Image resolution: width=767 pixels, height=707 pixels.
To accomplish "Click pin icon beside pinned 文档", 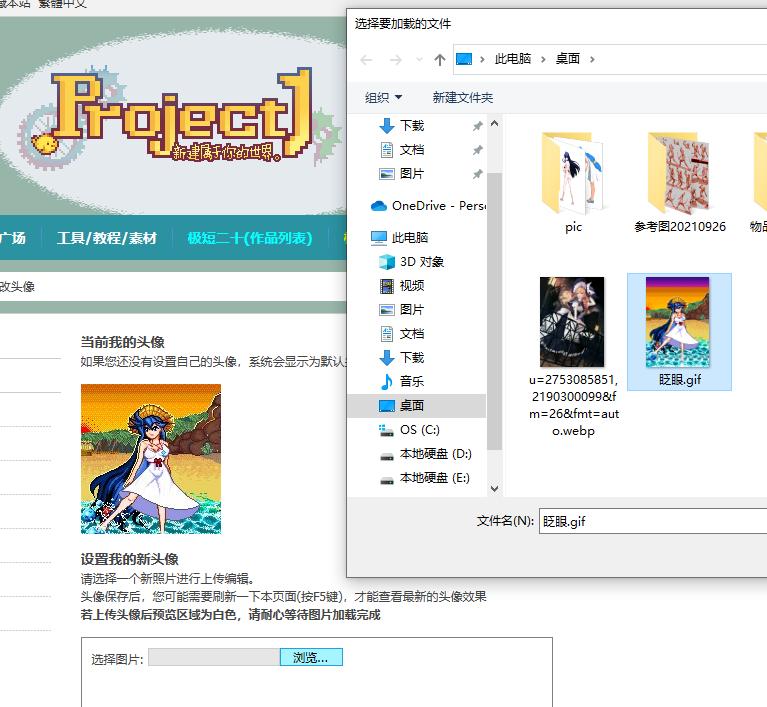I will click(477, 150).
